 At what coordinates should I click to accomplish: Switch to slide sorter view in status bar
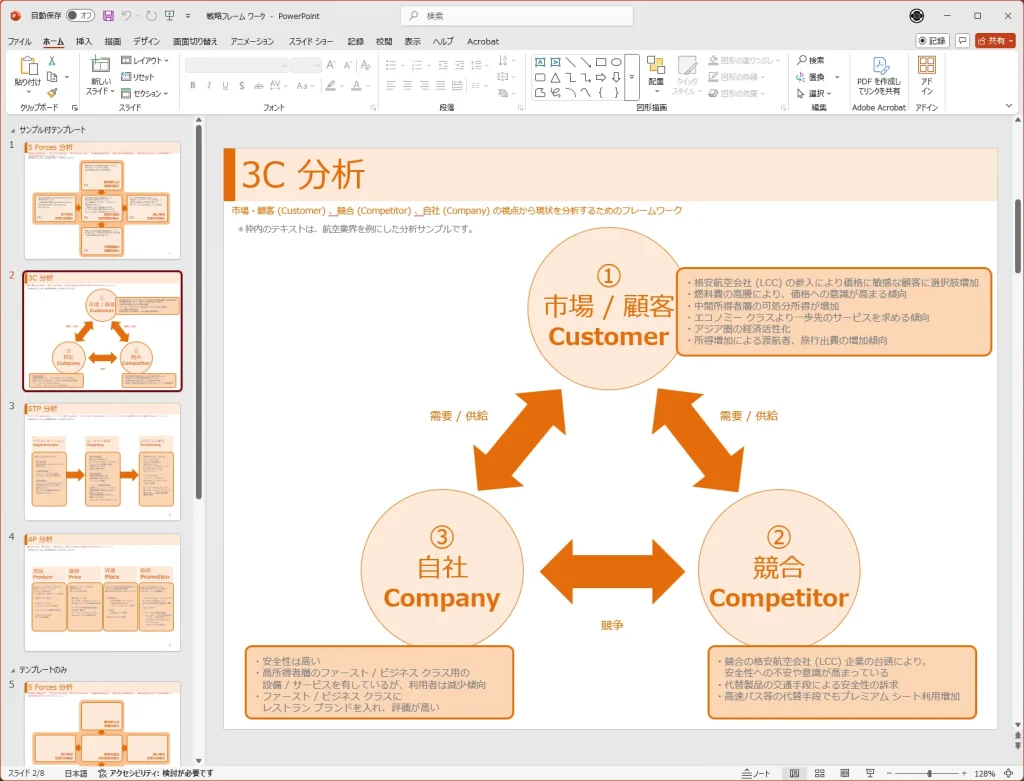[x=818, y=773]
